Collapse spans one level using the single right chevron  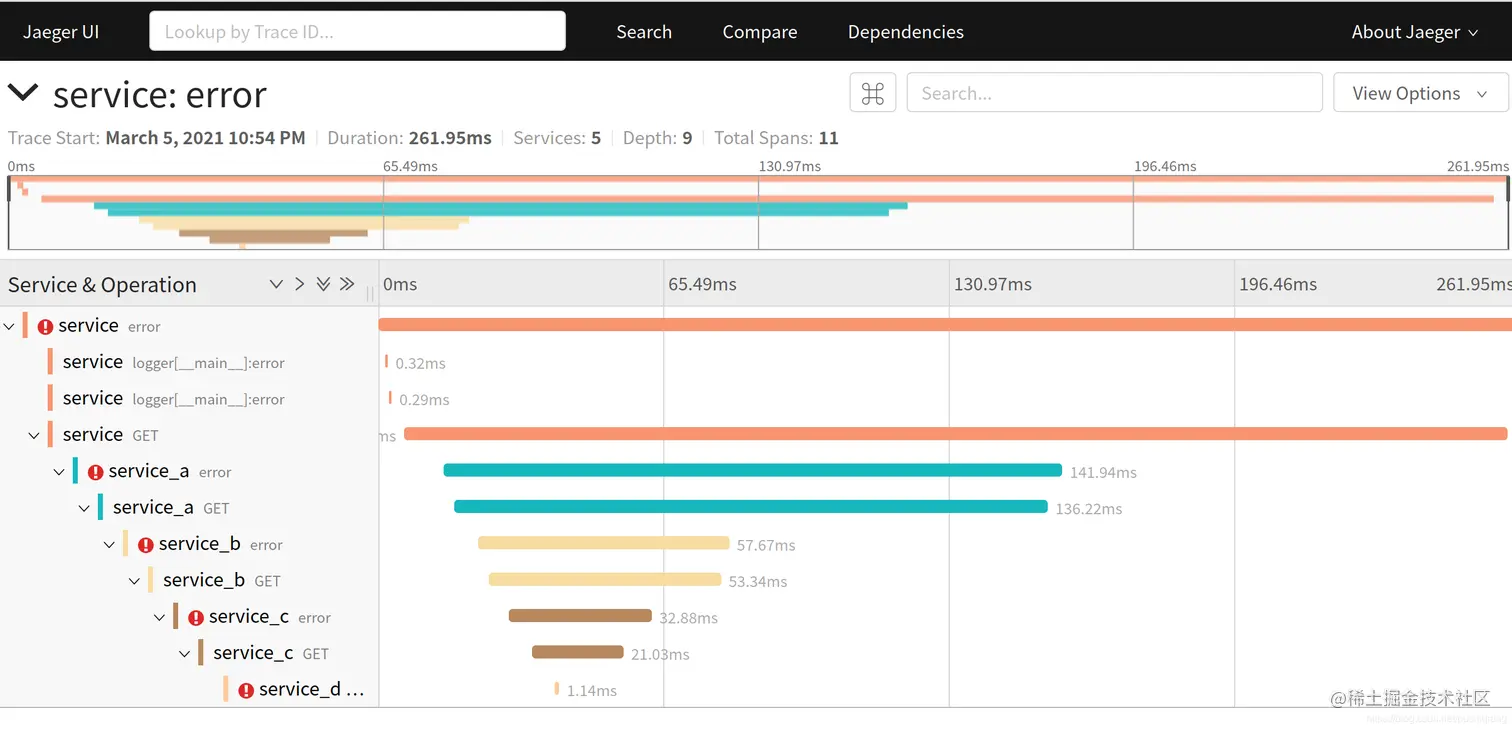299,284
